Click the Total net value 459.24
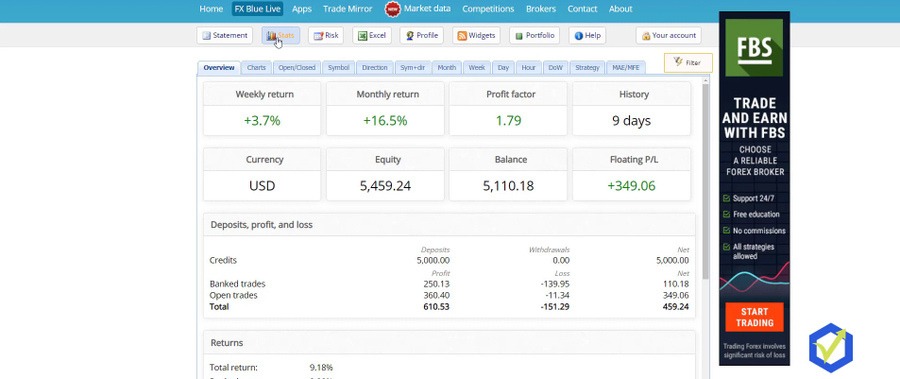This screenshot has height=379, width=900. (676, 307)
